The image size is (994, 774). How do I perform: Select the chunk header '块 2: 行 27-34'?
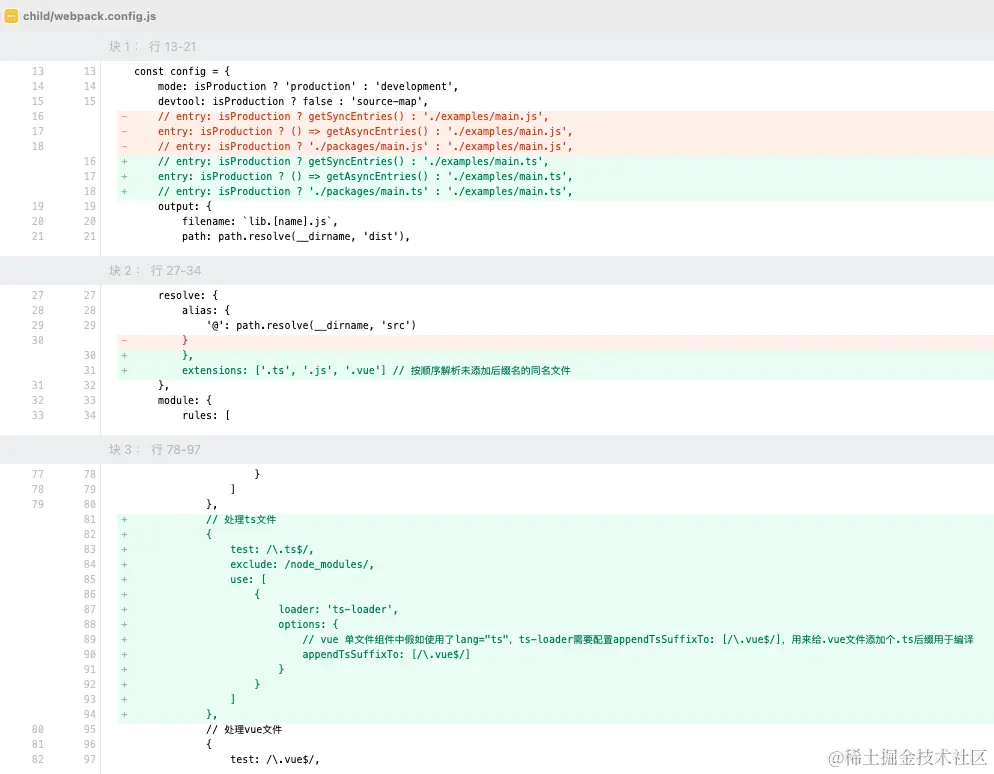click(x=155, y=270)
